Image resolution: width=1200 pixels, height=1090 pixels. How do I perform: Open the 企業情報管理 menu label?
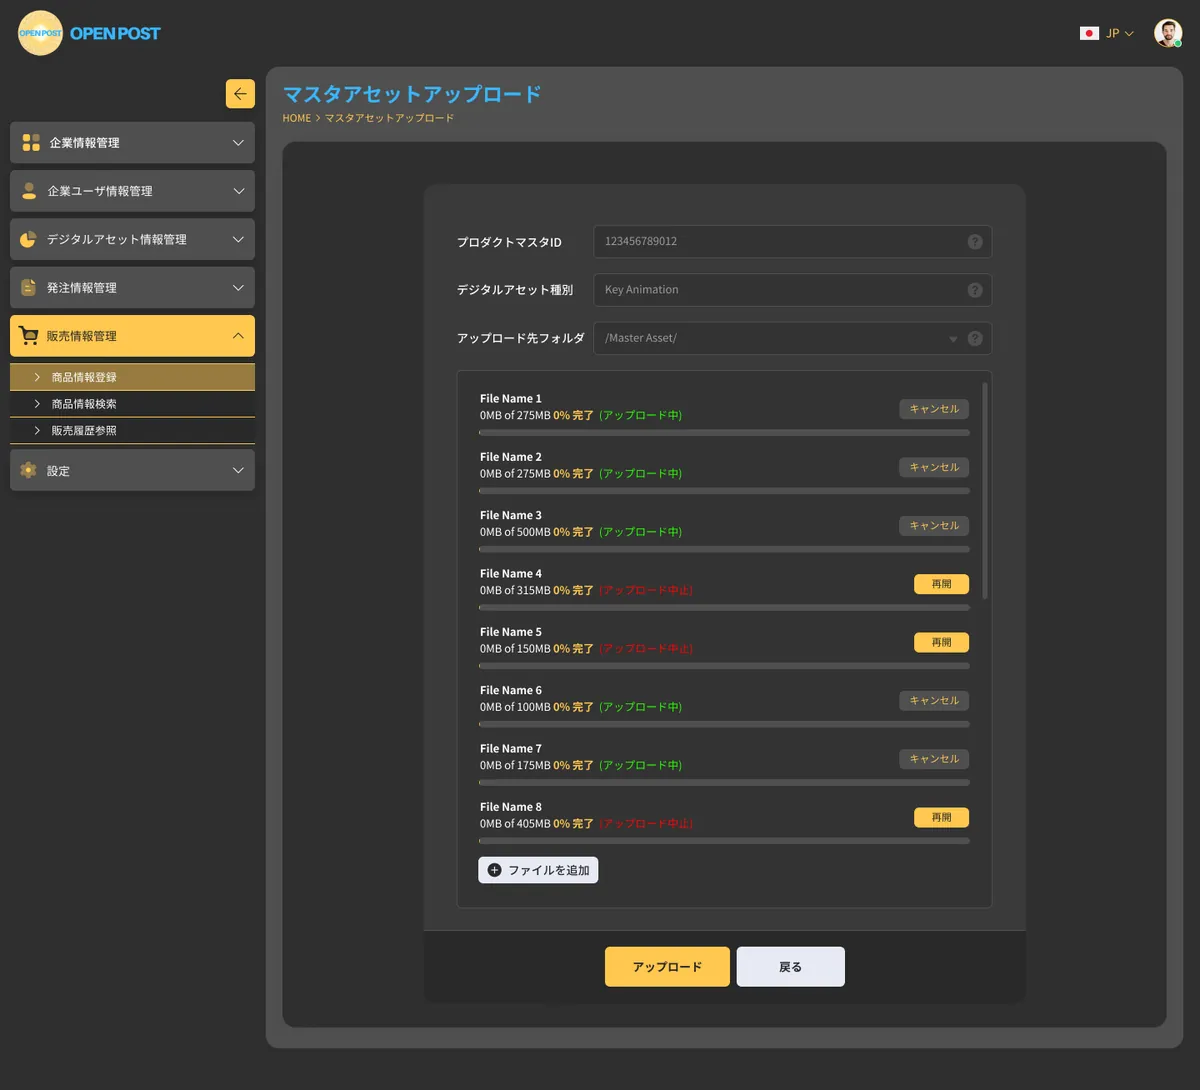(x=84, y=143)
